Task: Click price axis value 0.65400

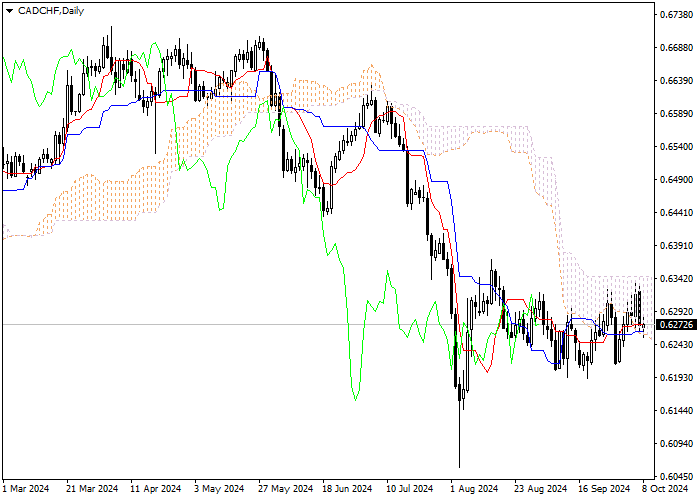Action: [677, 147]
